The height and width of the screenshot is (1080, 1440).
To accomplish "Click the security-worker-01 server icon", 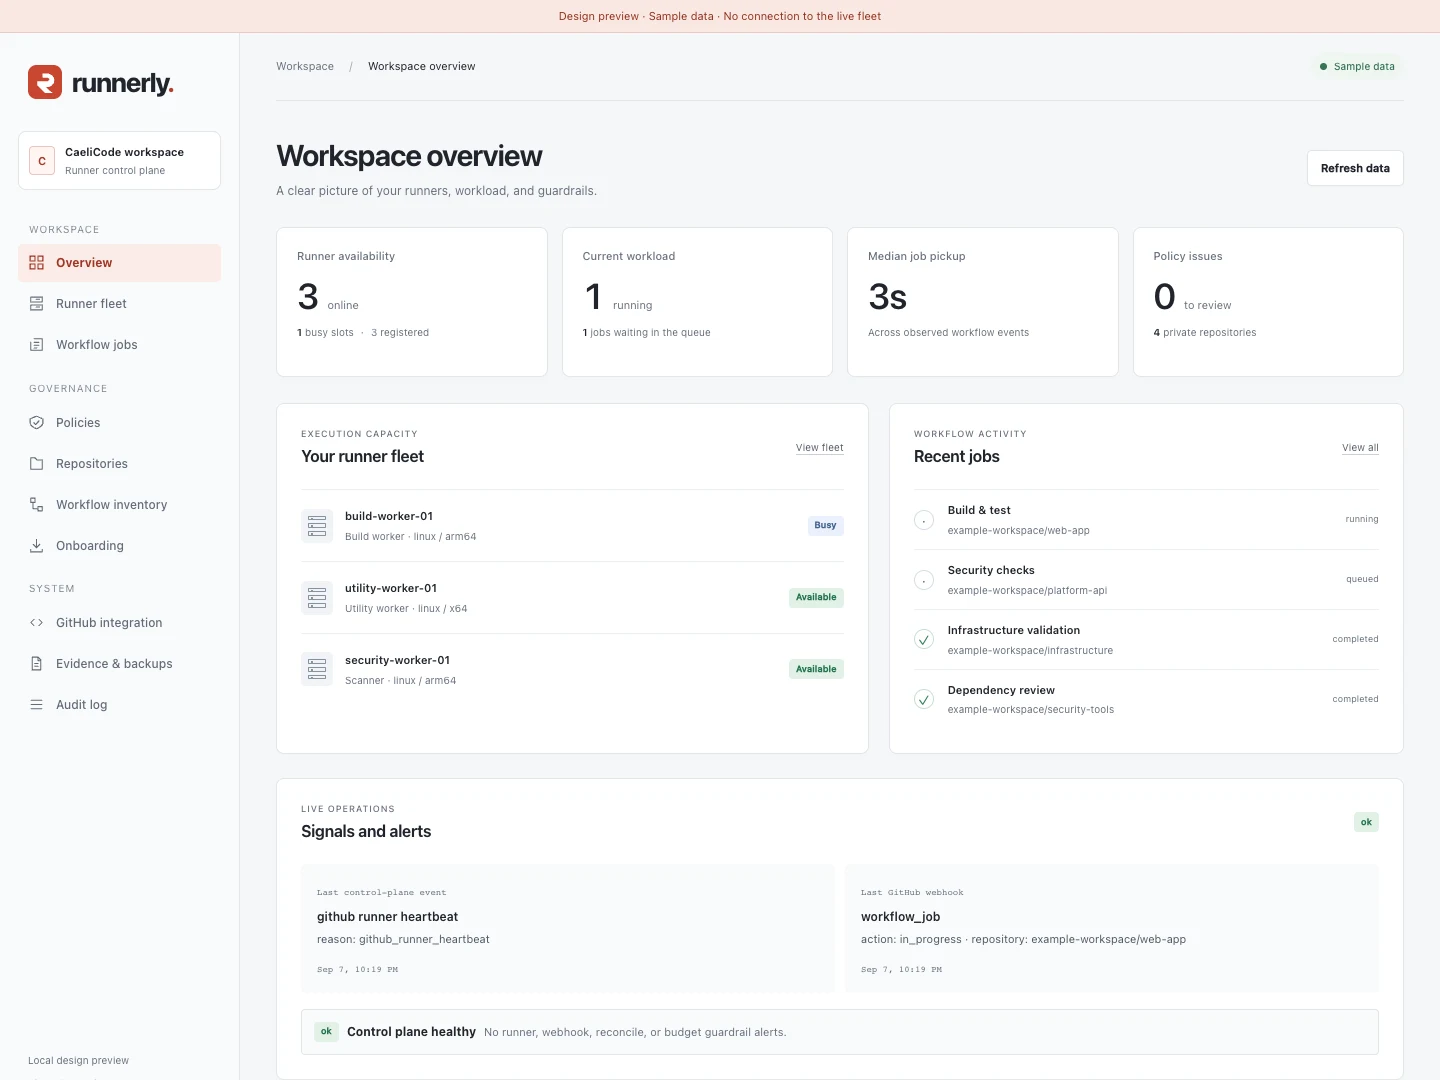I will [x=317, y=670].
